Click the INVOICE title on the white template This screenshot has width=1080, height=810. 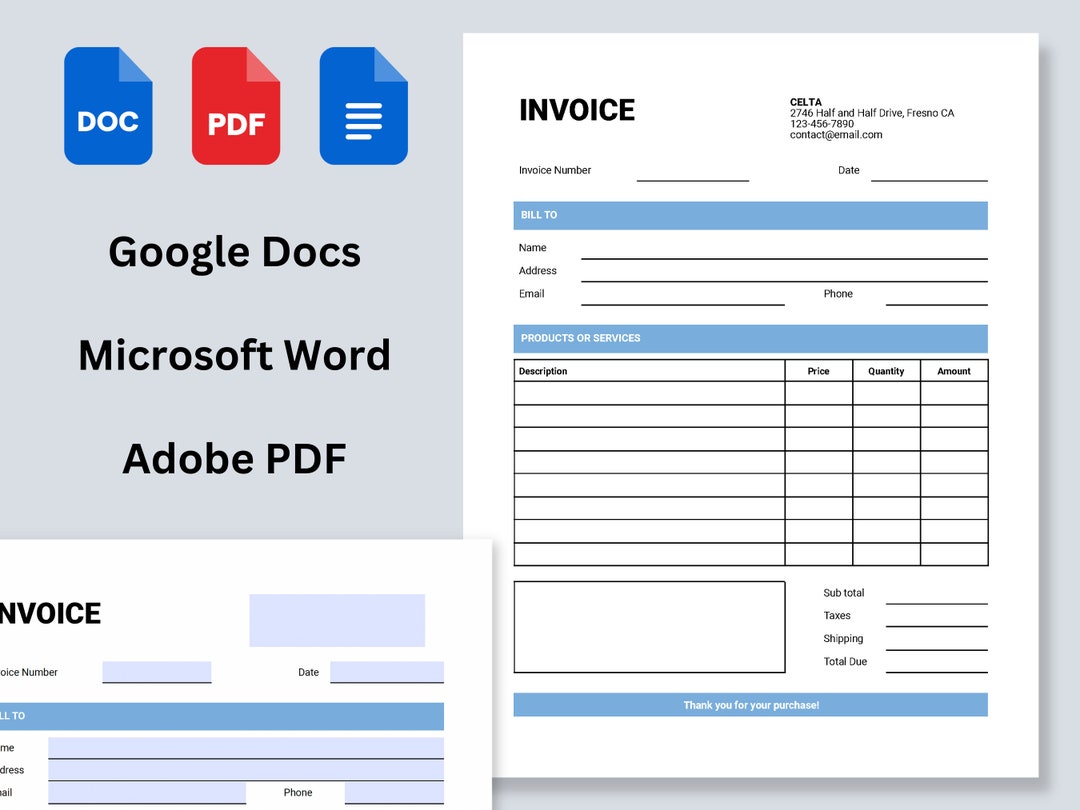pos(577,110)
